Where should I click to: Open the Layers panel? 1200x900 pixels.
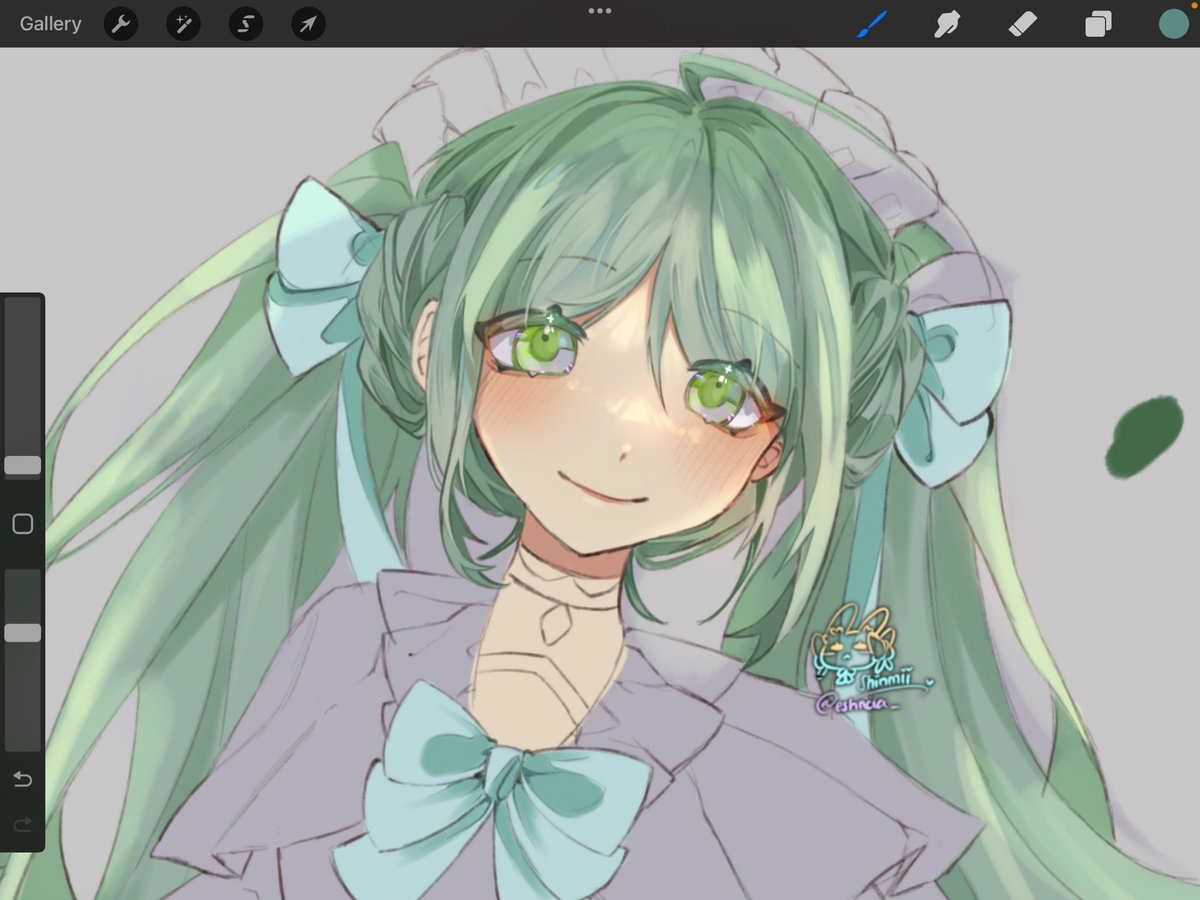(x=1098, y=24)
